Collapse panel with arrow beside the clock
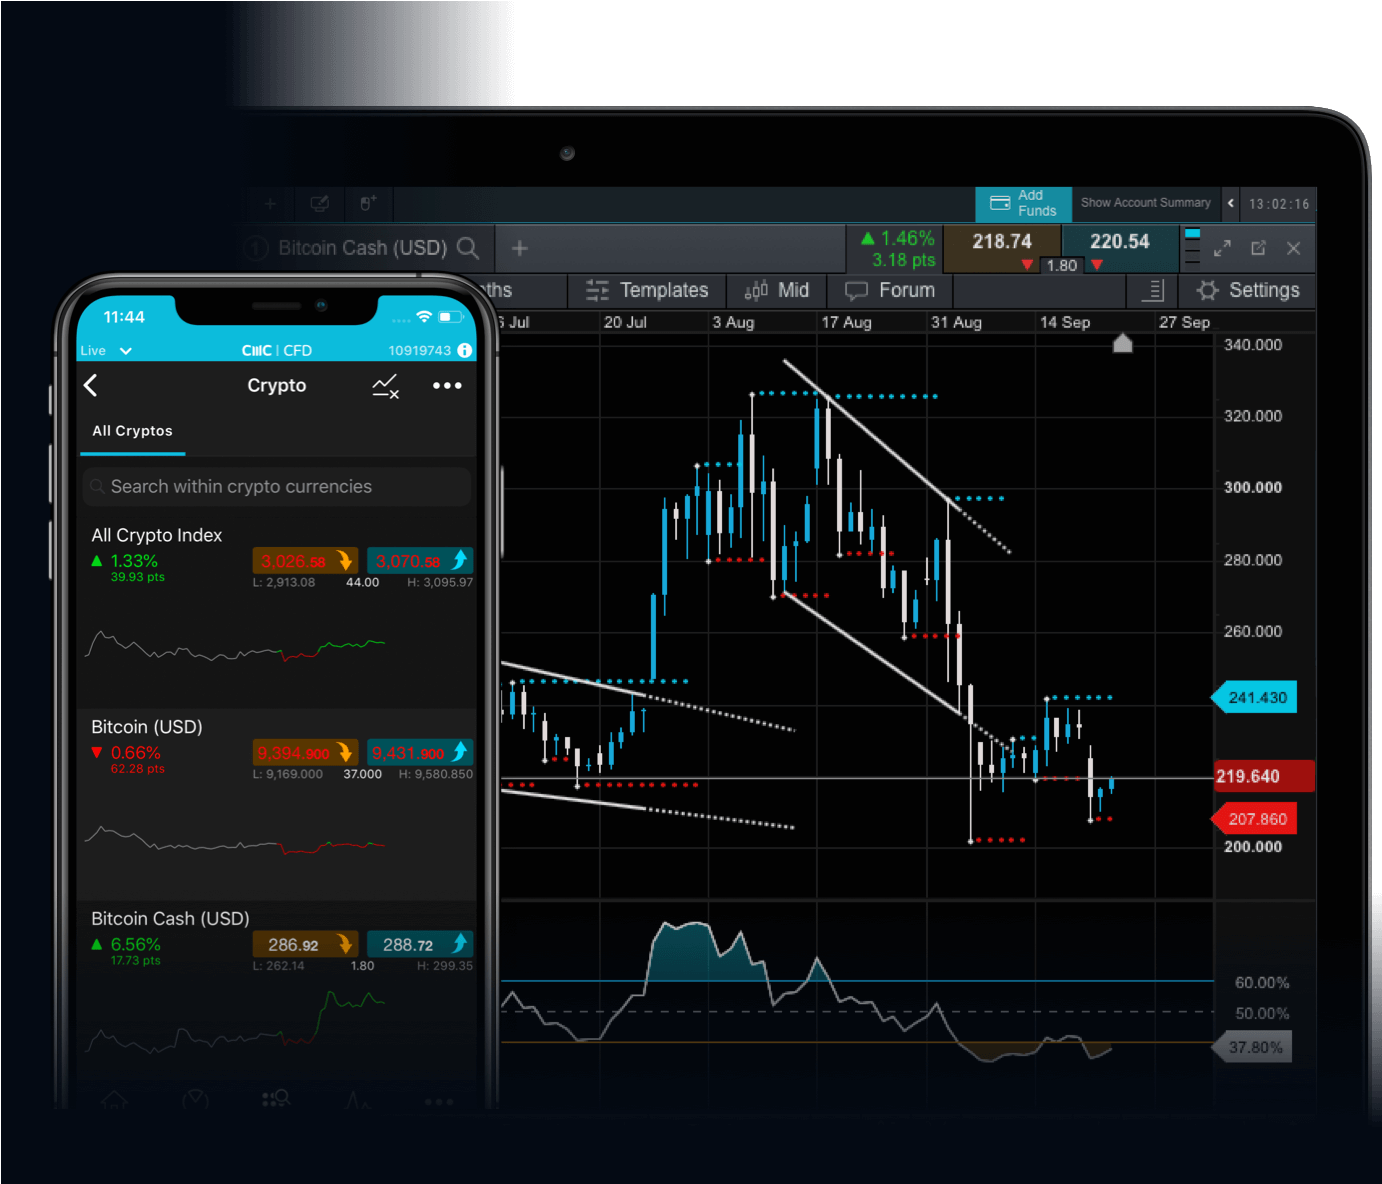 click(1231, 204)
